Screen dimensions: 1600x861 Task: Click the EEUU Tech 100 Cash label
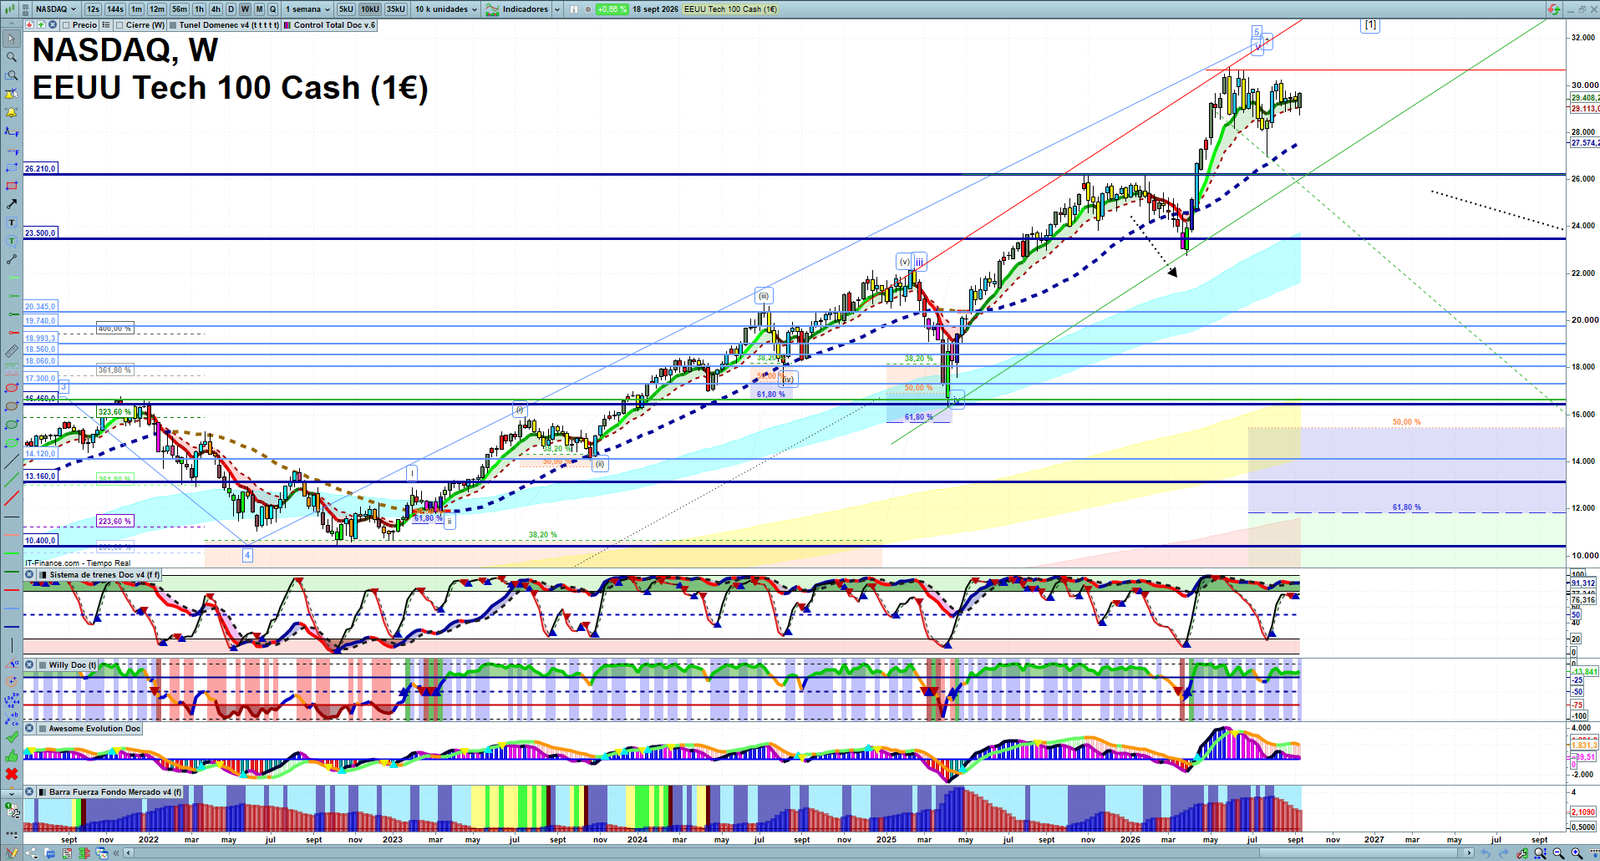[730, 9]
